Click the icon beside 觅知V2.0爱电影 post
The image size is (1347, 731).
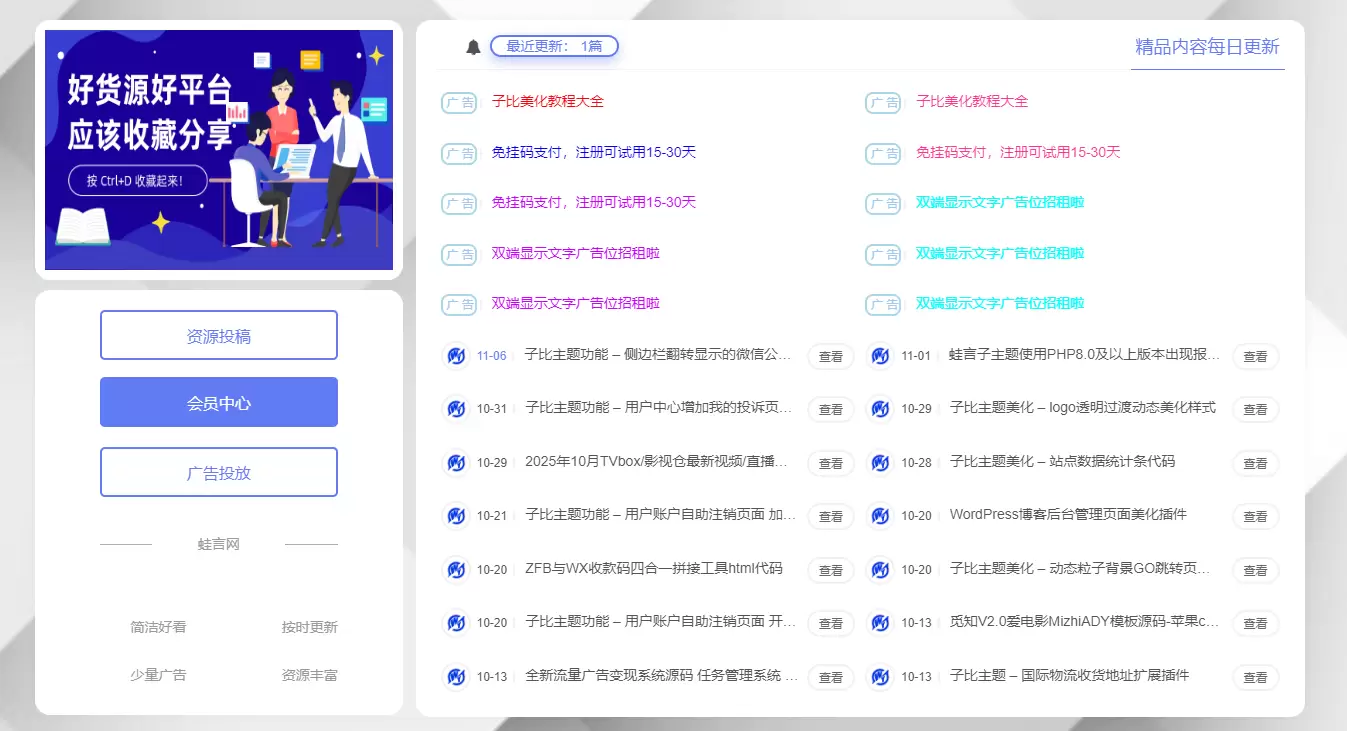point(879,623)
